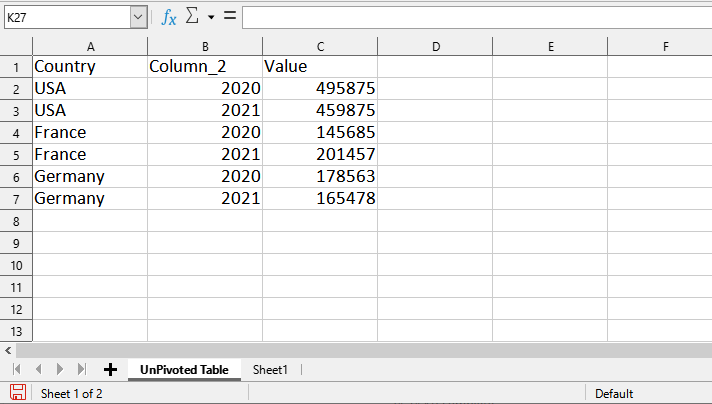Viewport: 712px width, 404px height.
Task: Click the Formula equals sign icon
Action: pos(230,16)
